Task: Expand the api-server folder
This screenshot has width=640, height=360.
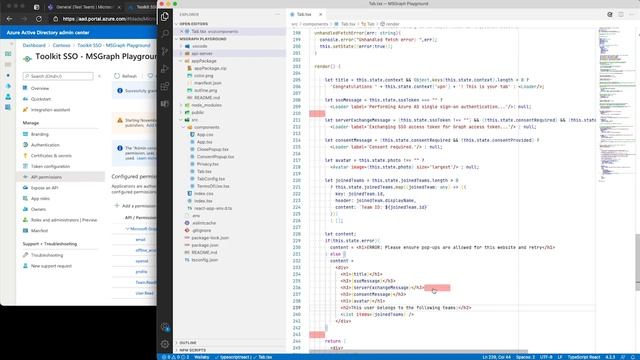Action: click(181, 53)
